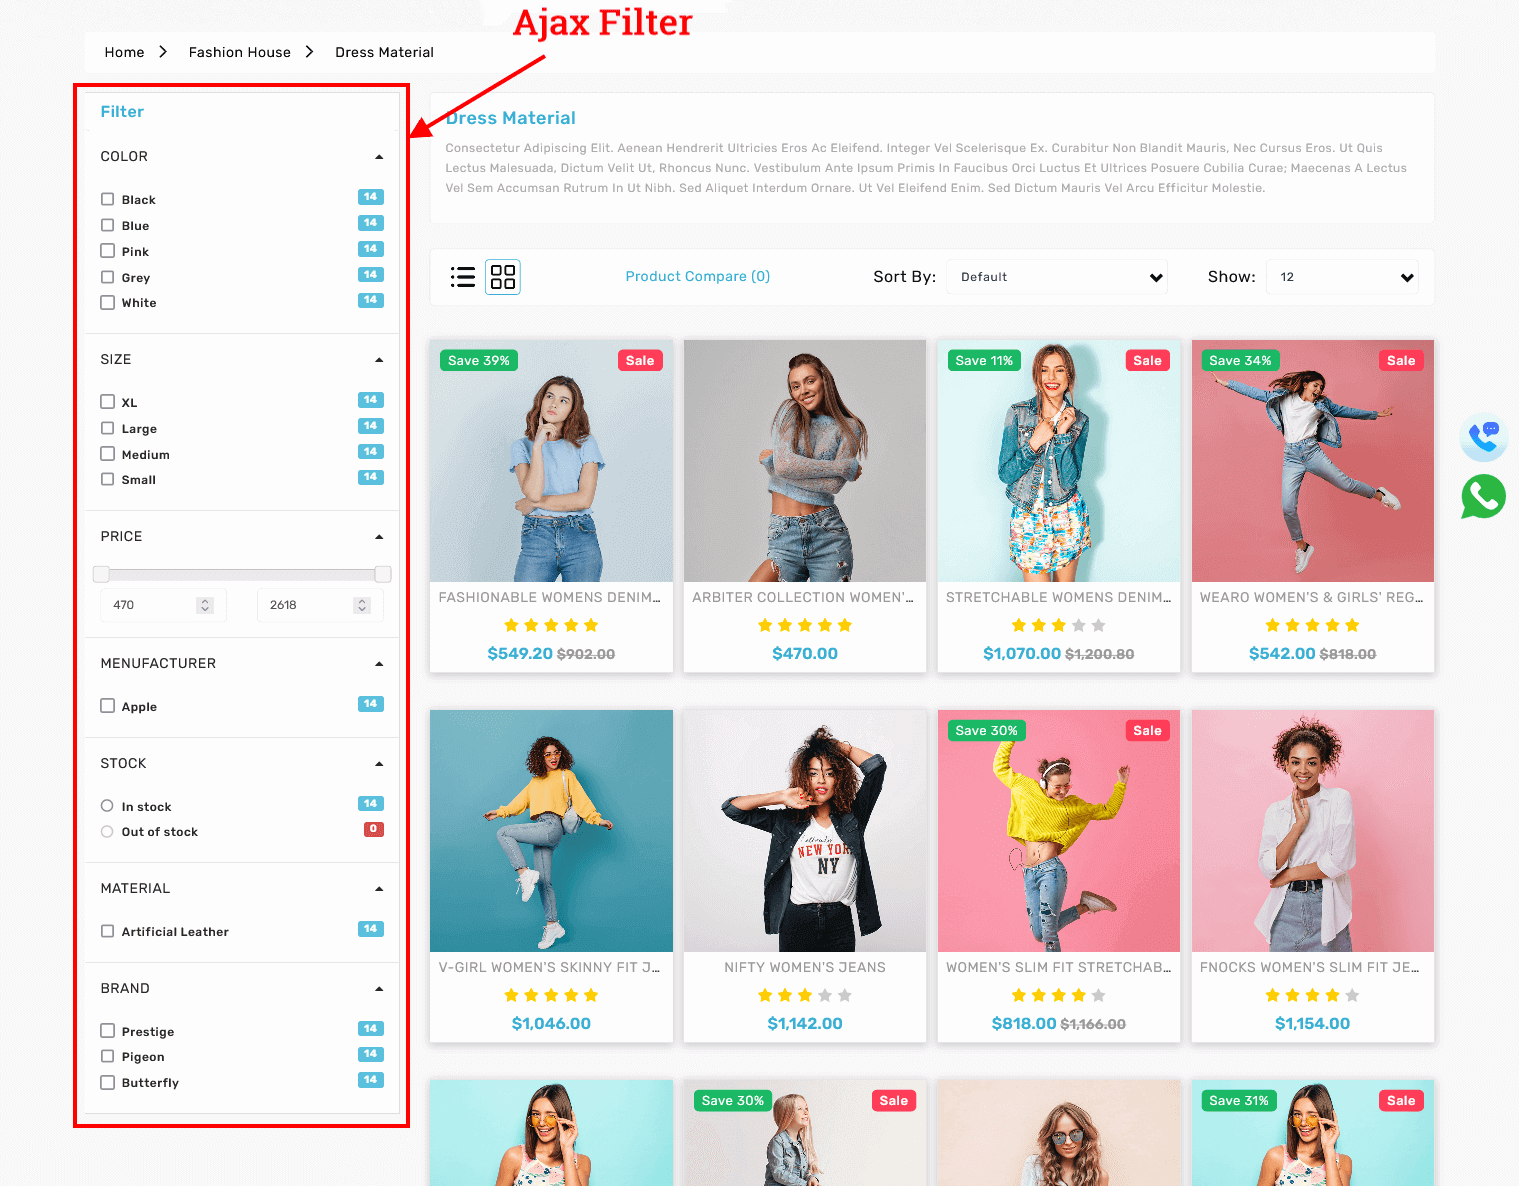This screenshot has height=1186, width=1519.
Task: Click the right price slider handle
Action: [x=382, y=574]
